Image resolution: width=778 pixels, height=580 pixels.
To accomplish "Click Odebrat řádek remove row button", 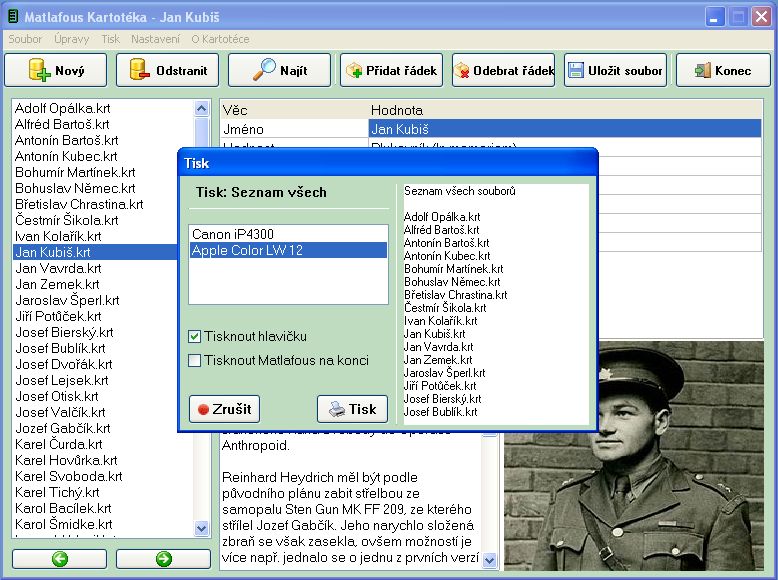I will [504, 70].
